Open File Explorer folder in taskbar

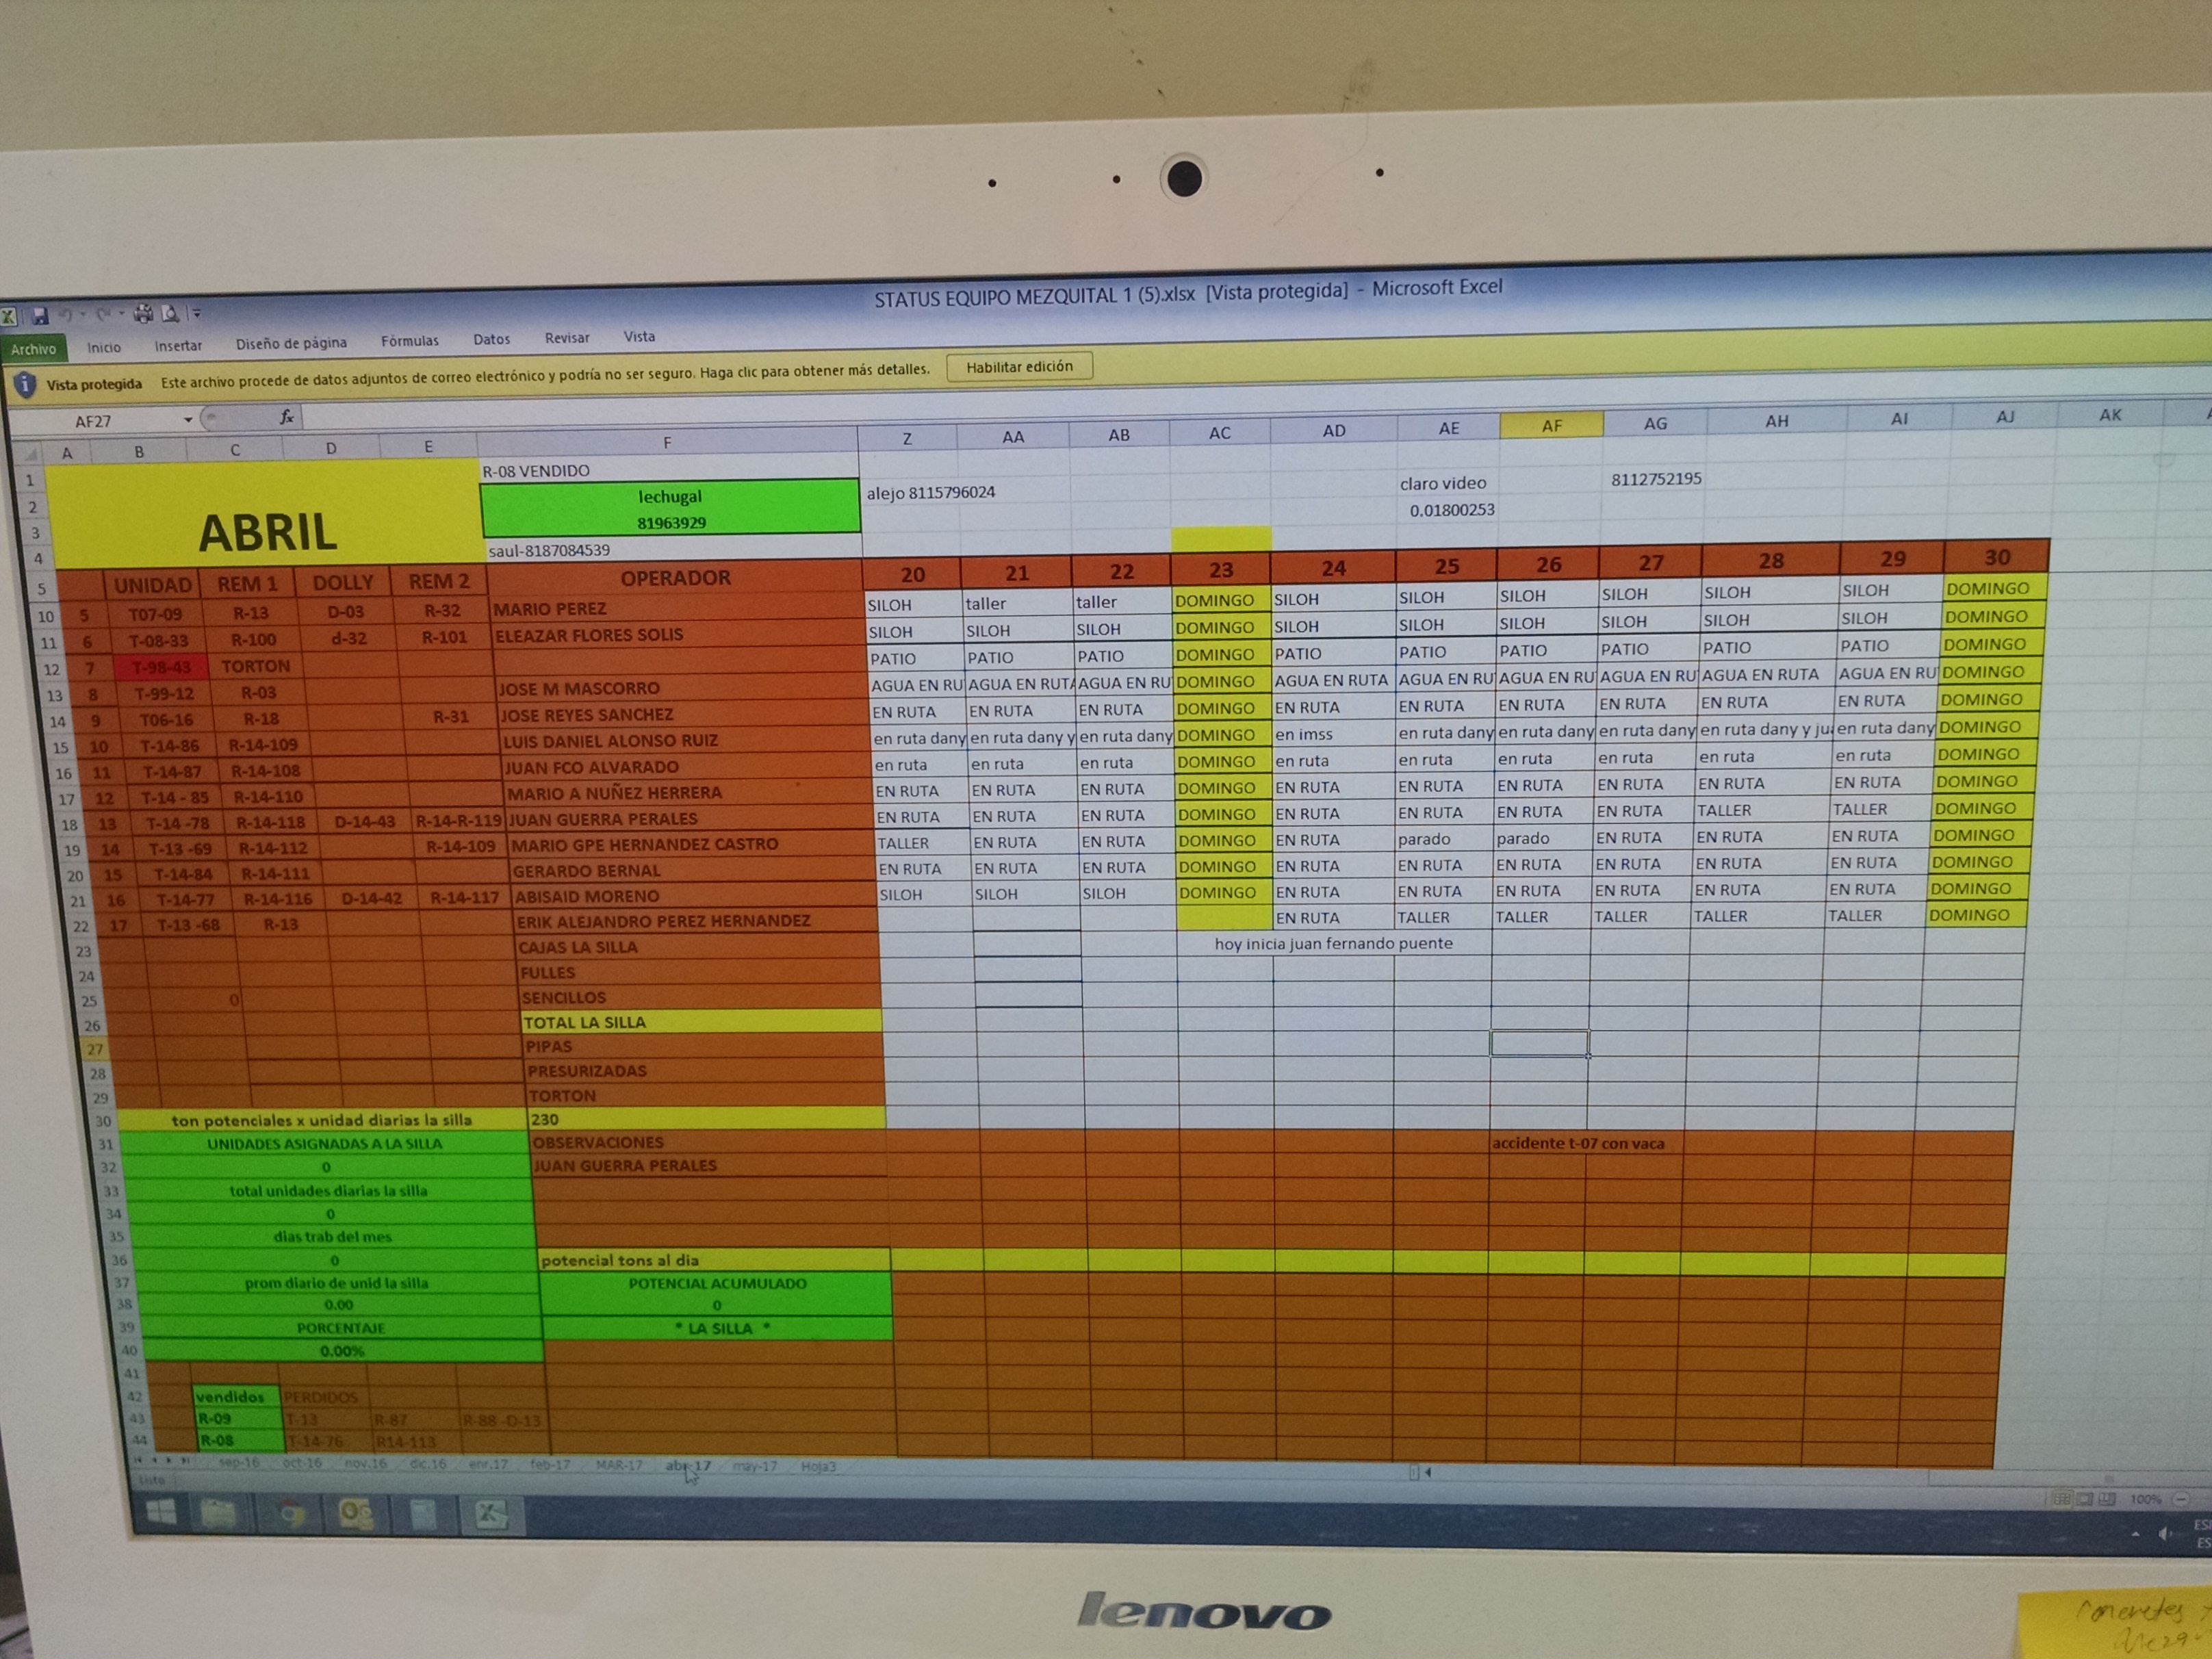[220, 1514]
